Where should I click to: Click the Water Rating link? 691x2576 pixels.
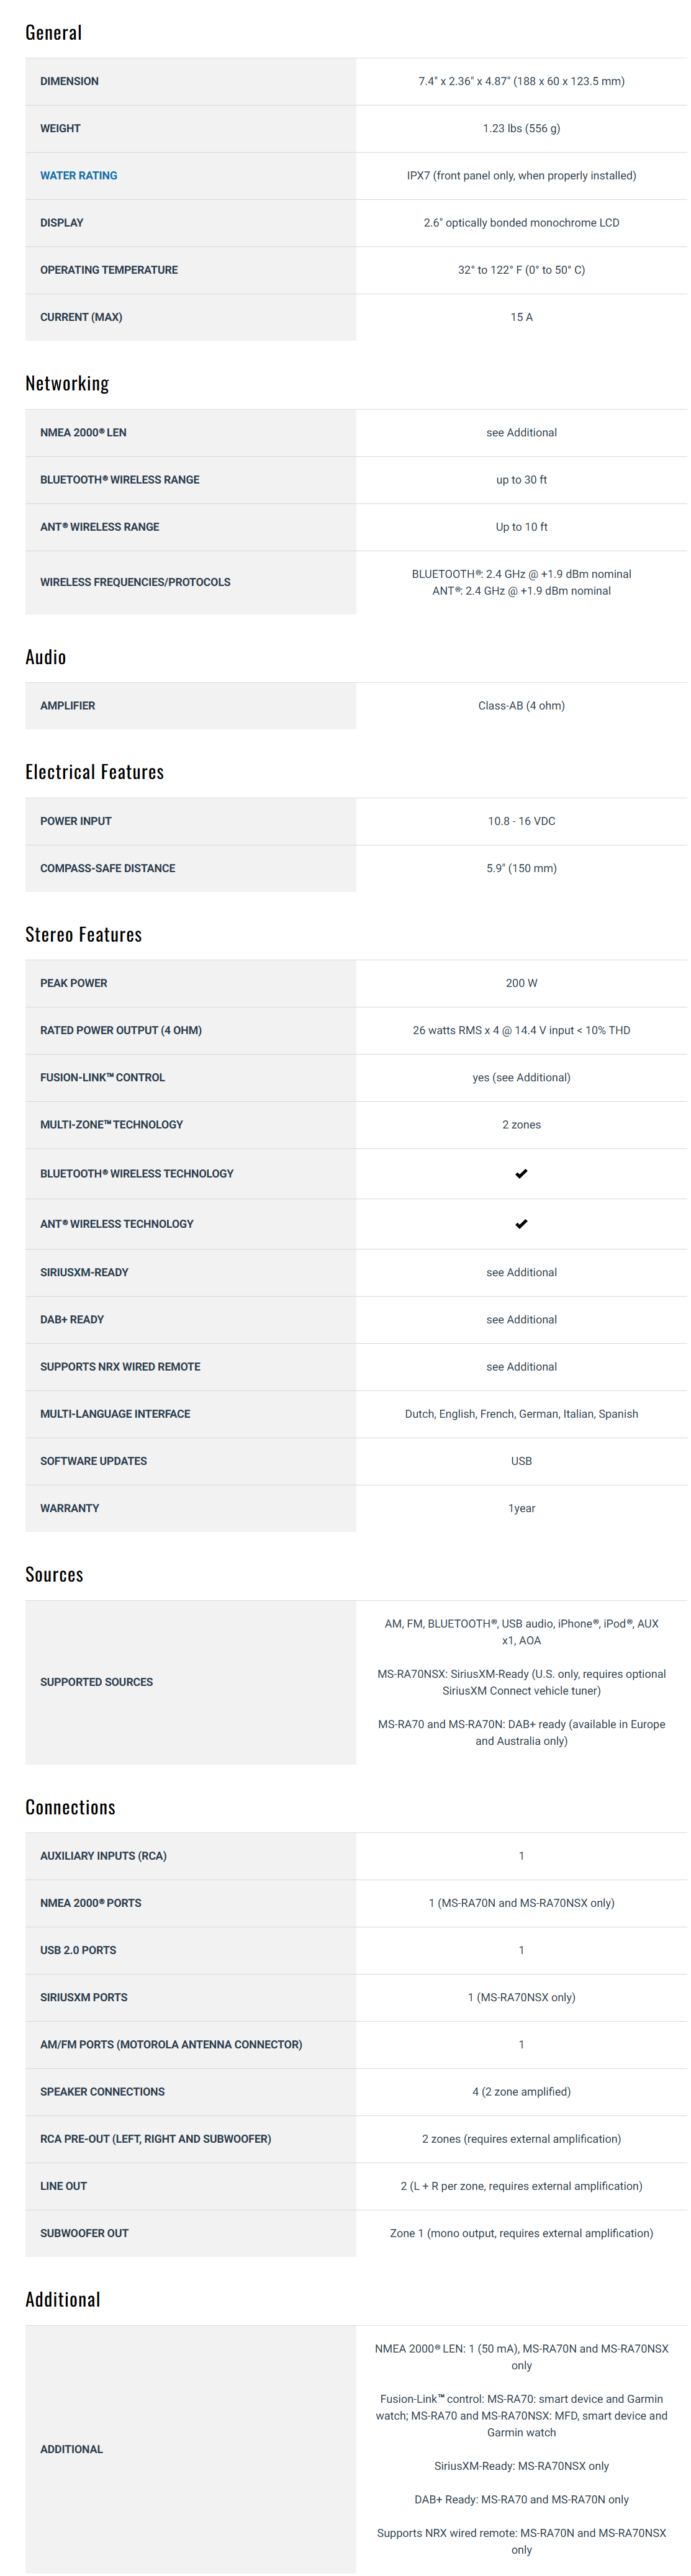click(x=78, y=176)
